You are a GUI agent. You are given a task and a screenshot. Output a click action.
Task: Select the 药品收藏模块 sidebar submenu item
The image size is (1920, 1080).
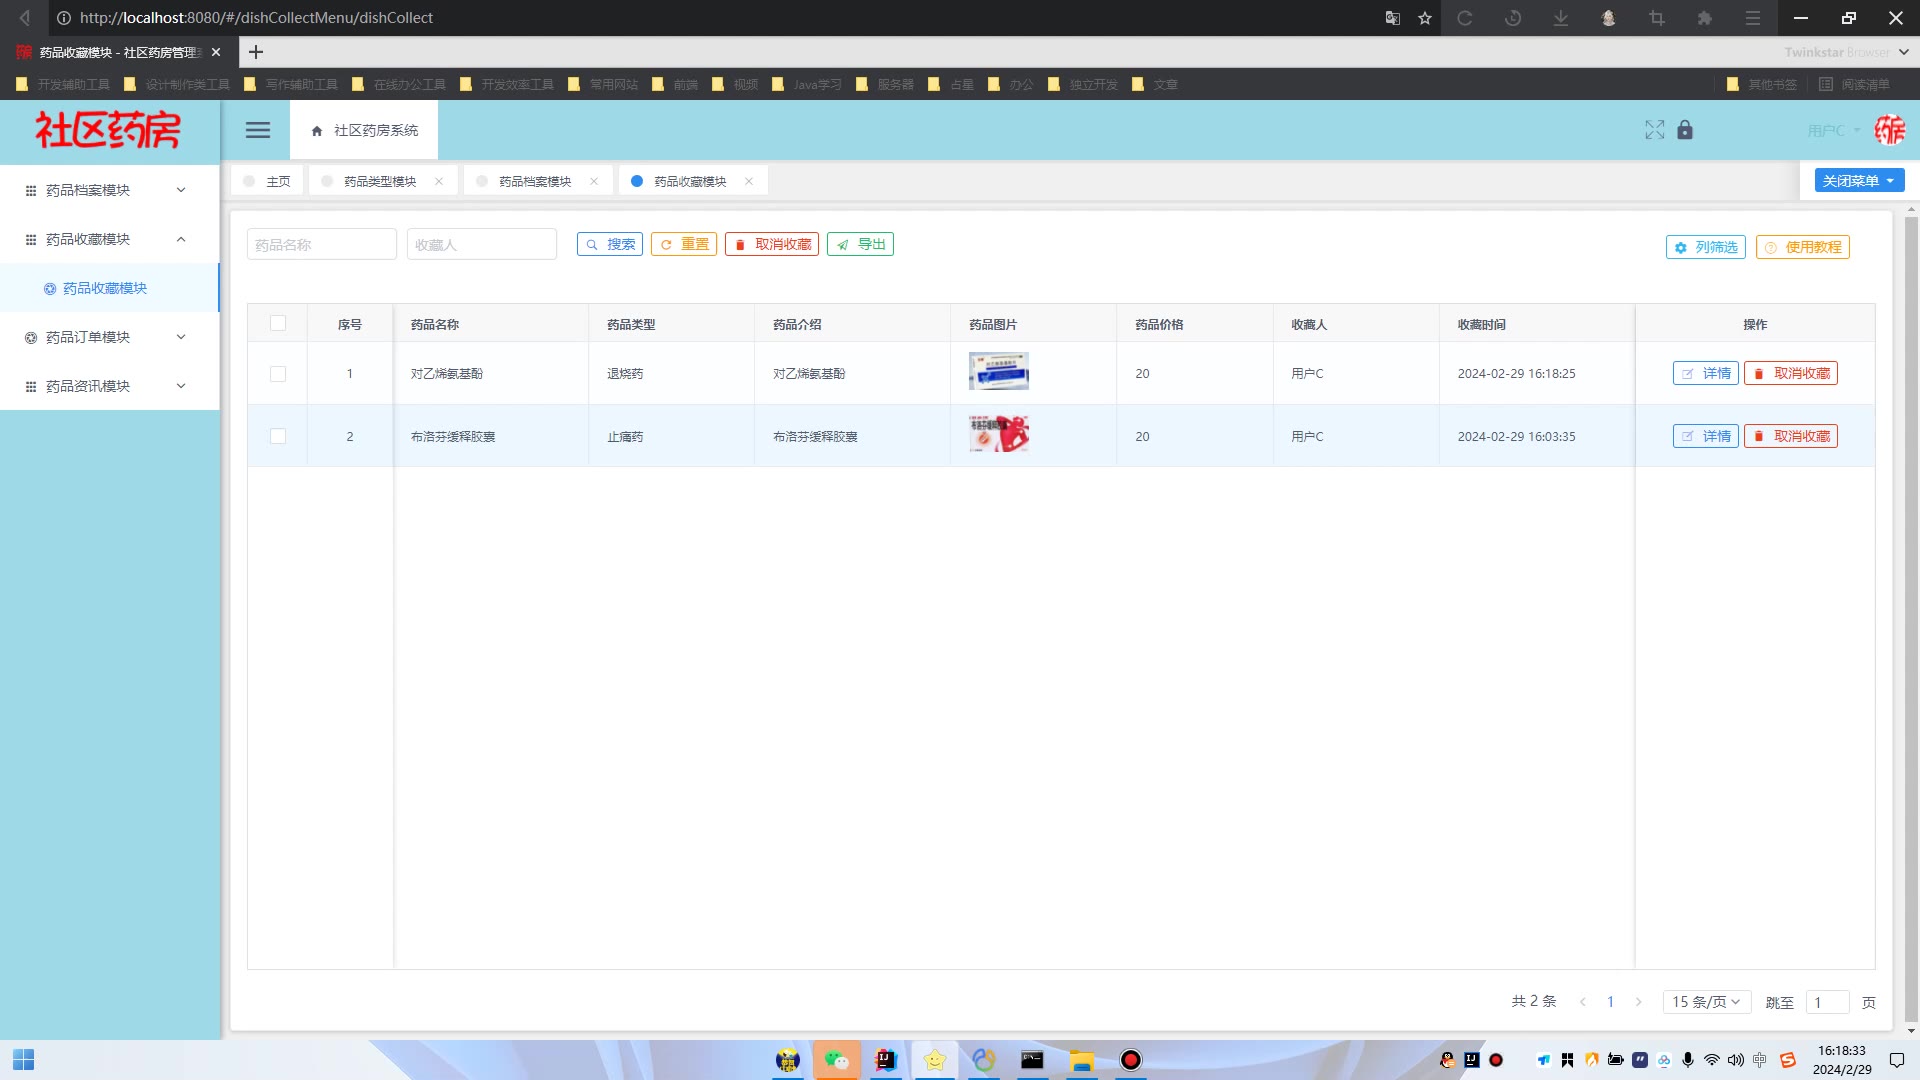click(x=110, y=288)
